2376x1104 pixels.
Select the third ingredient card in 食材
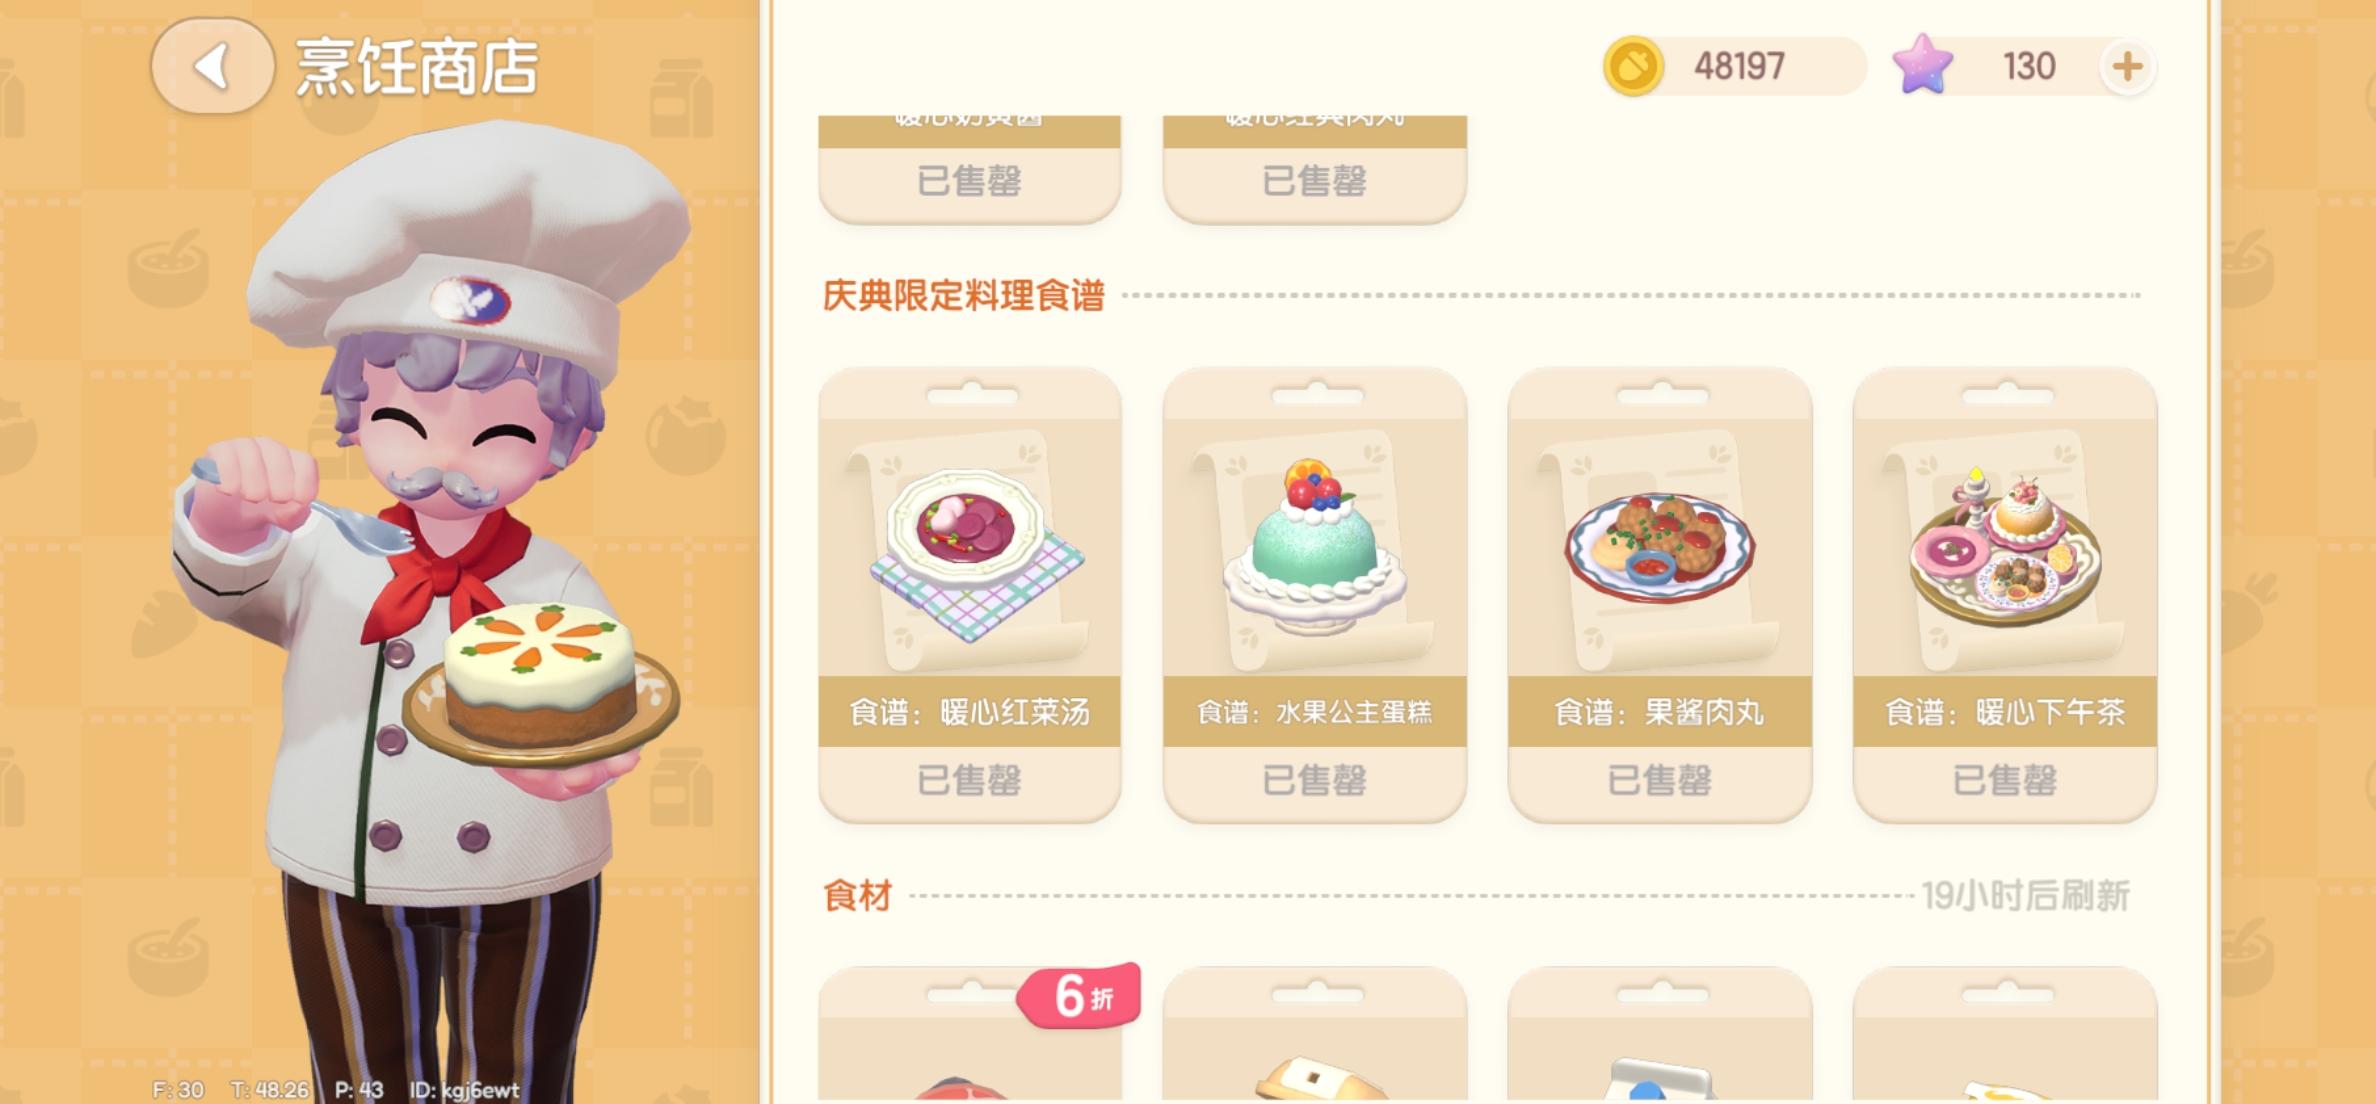point(1659,1035)
